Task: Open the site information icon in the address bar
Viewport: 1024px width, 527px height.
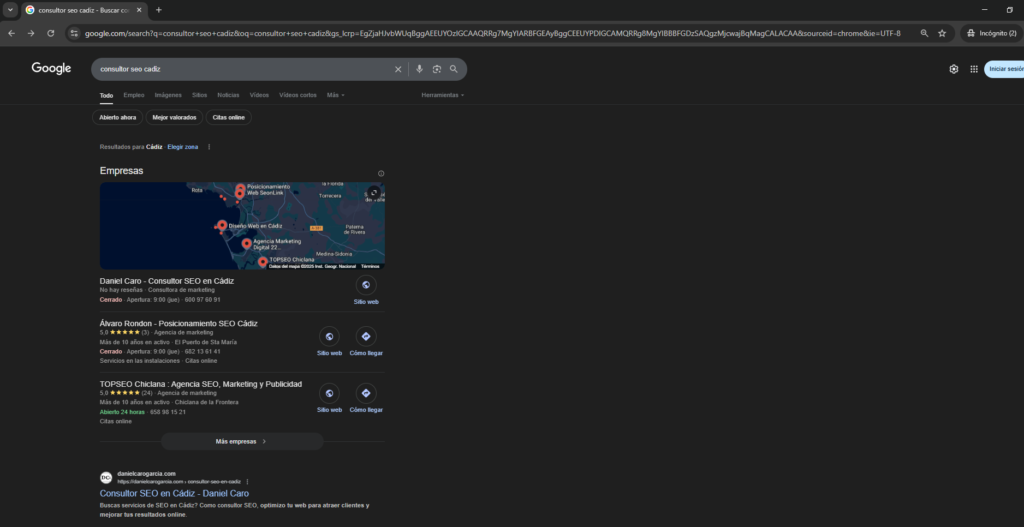Action: pyautogui.click(x=74, y=33)
